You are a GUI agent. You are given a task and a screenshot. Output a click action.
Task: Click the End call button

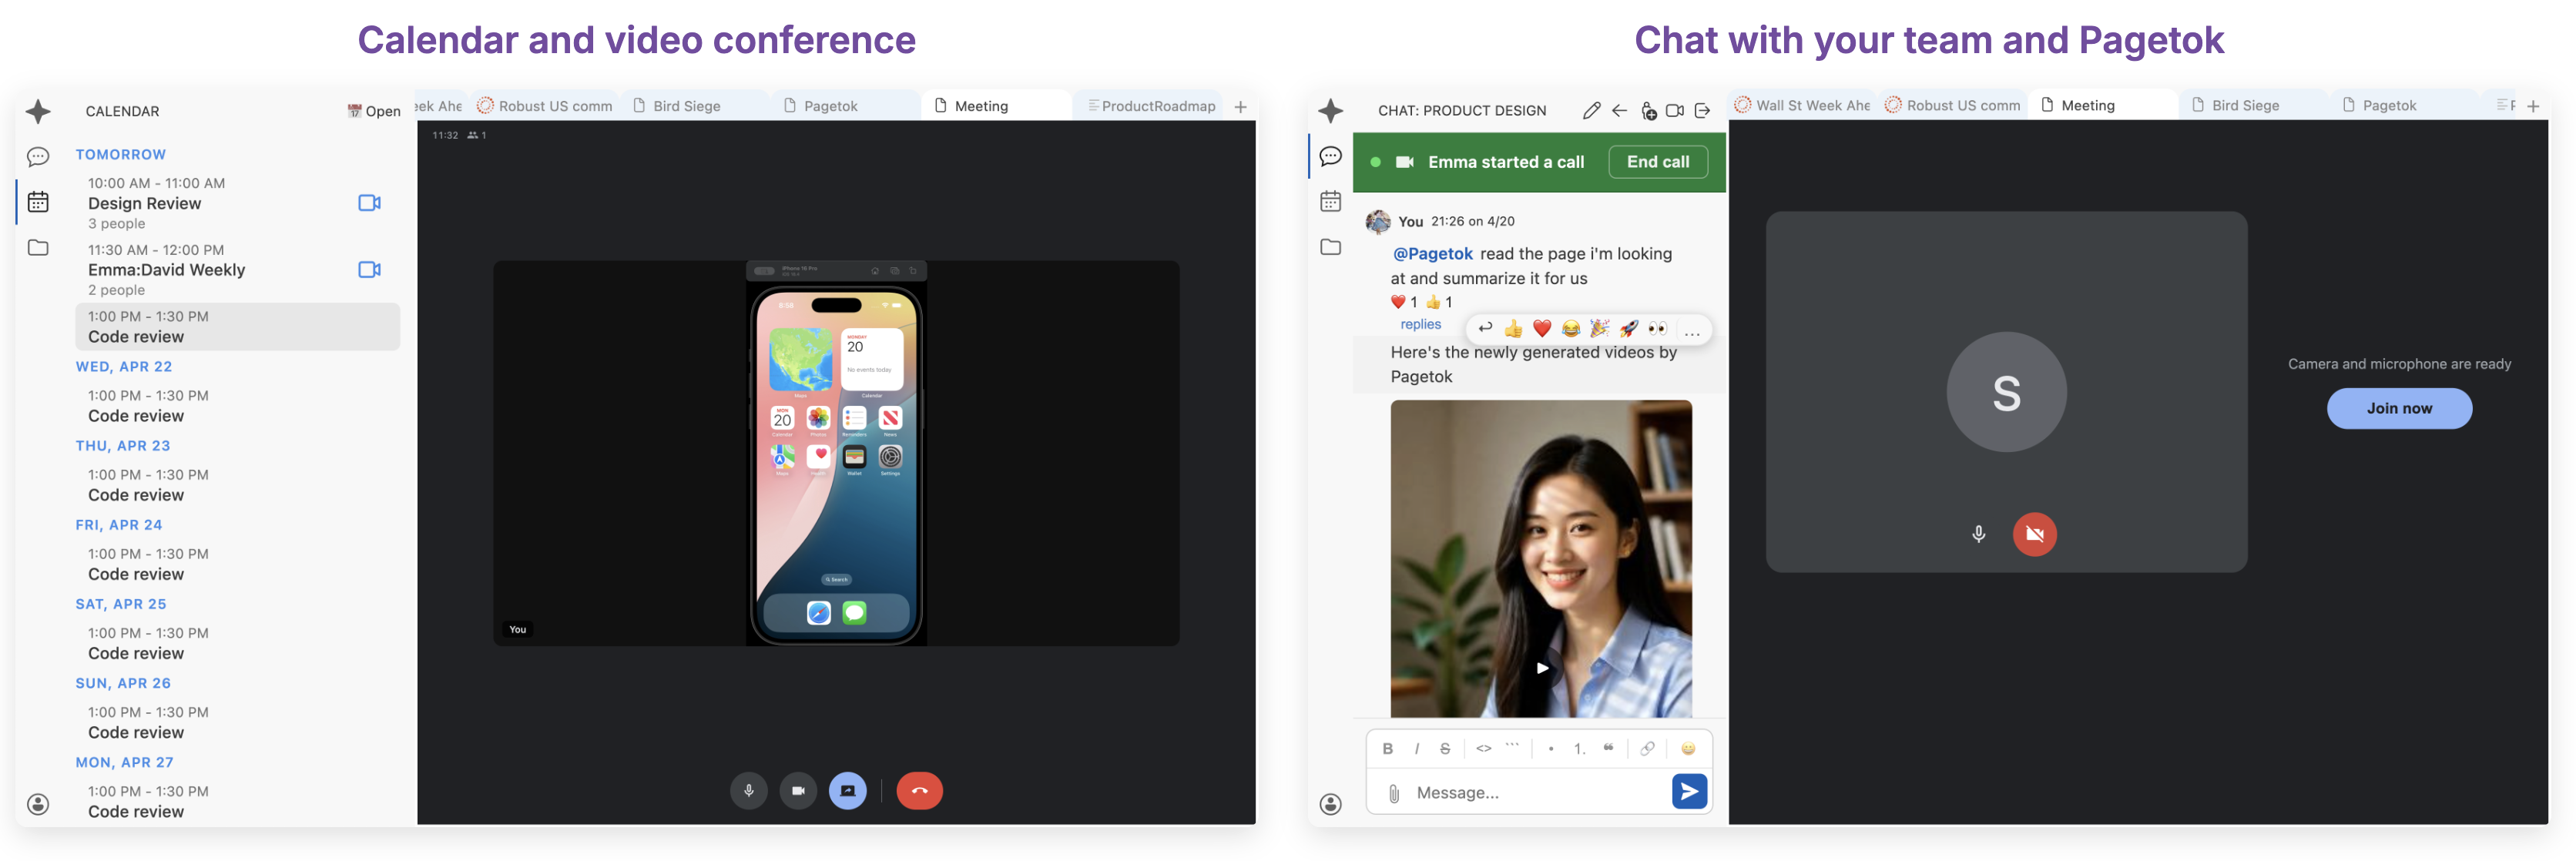[x=1657, y=162]
